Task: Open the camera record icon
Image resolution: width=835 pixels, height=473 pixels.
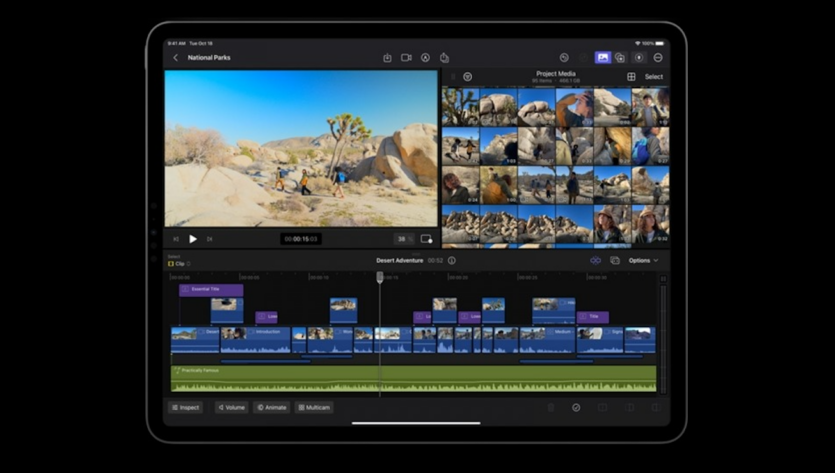Action: (x=406, y=58)
